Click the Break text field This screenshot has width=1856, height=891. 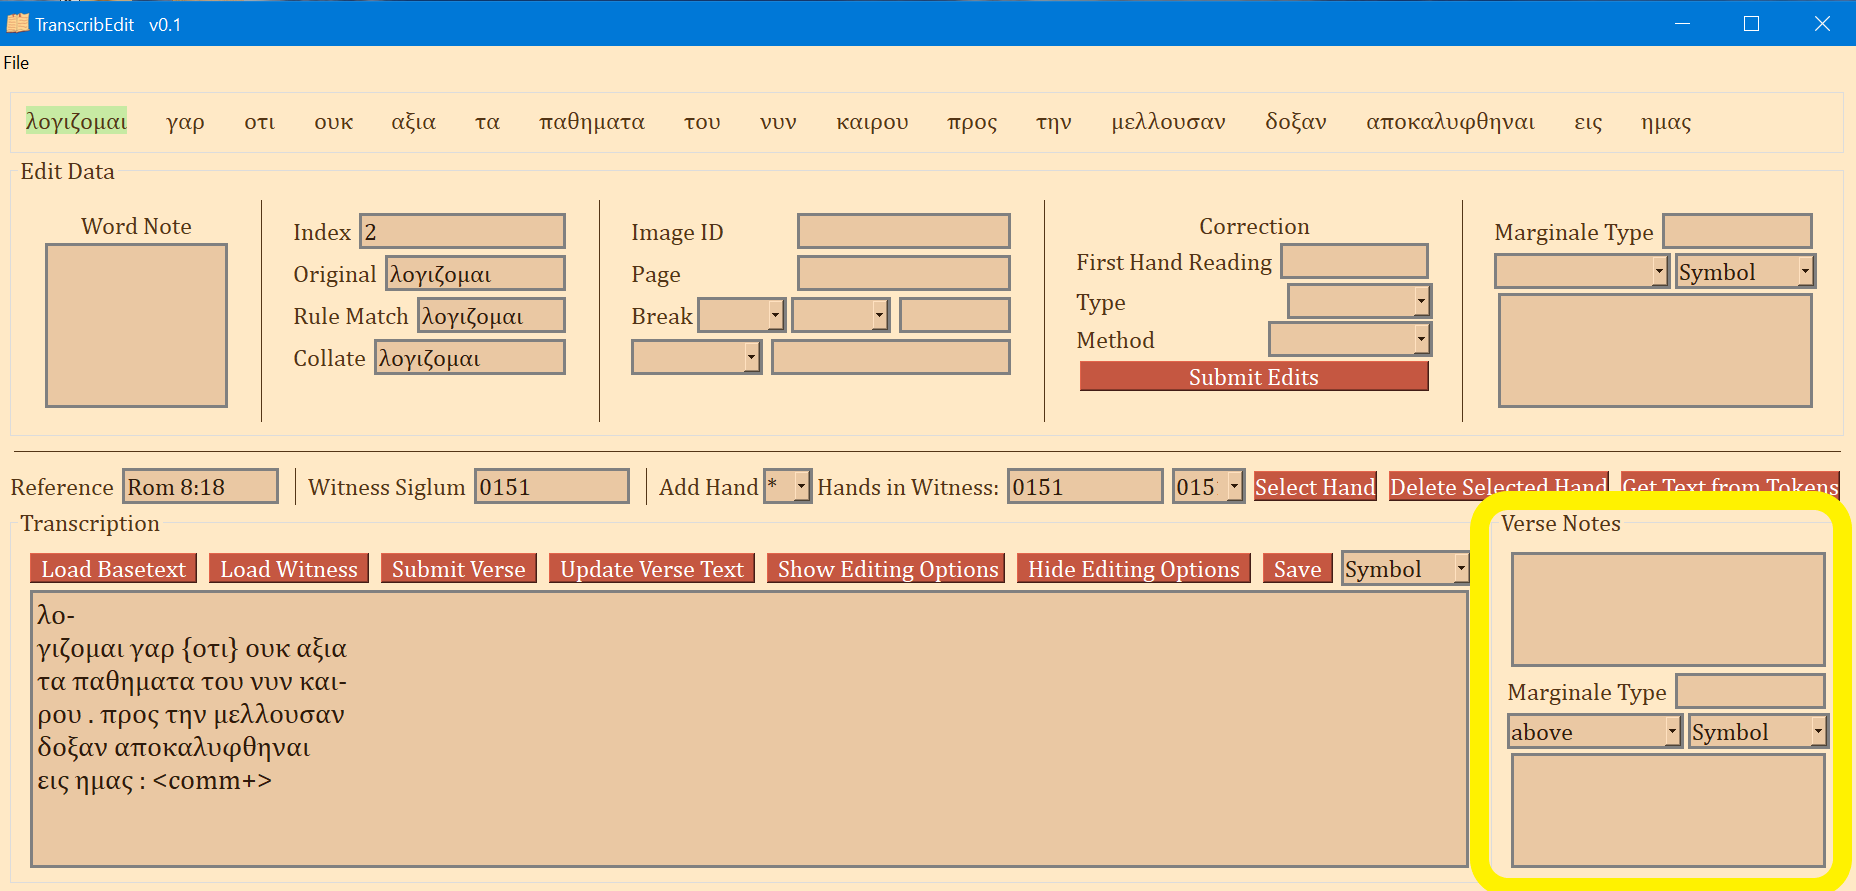pos(954,315)
